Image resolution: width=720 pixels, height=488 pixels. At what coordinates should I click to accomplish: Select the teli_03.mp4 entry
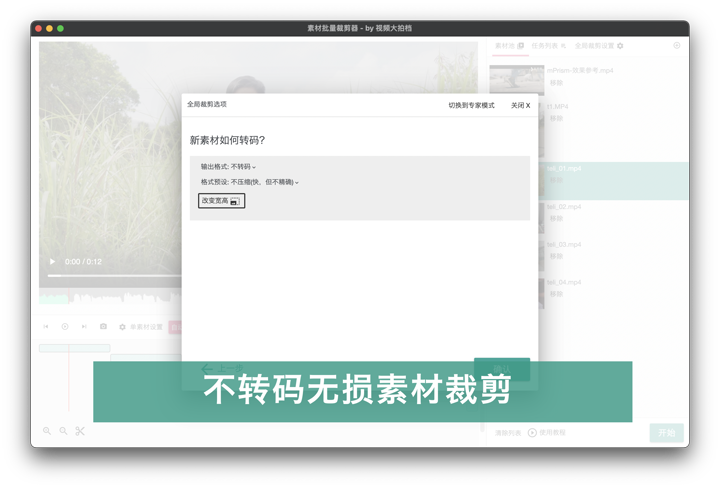563,244
